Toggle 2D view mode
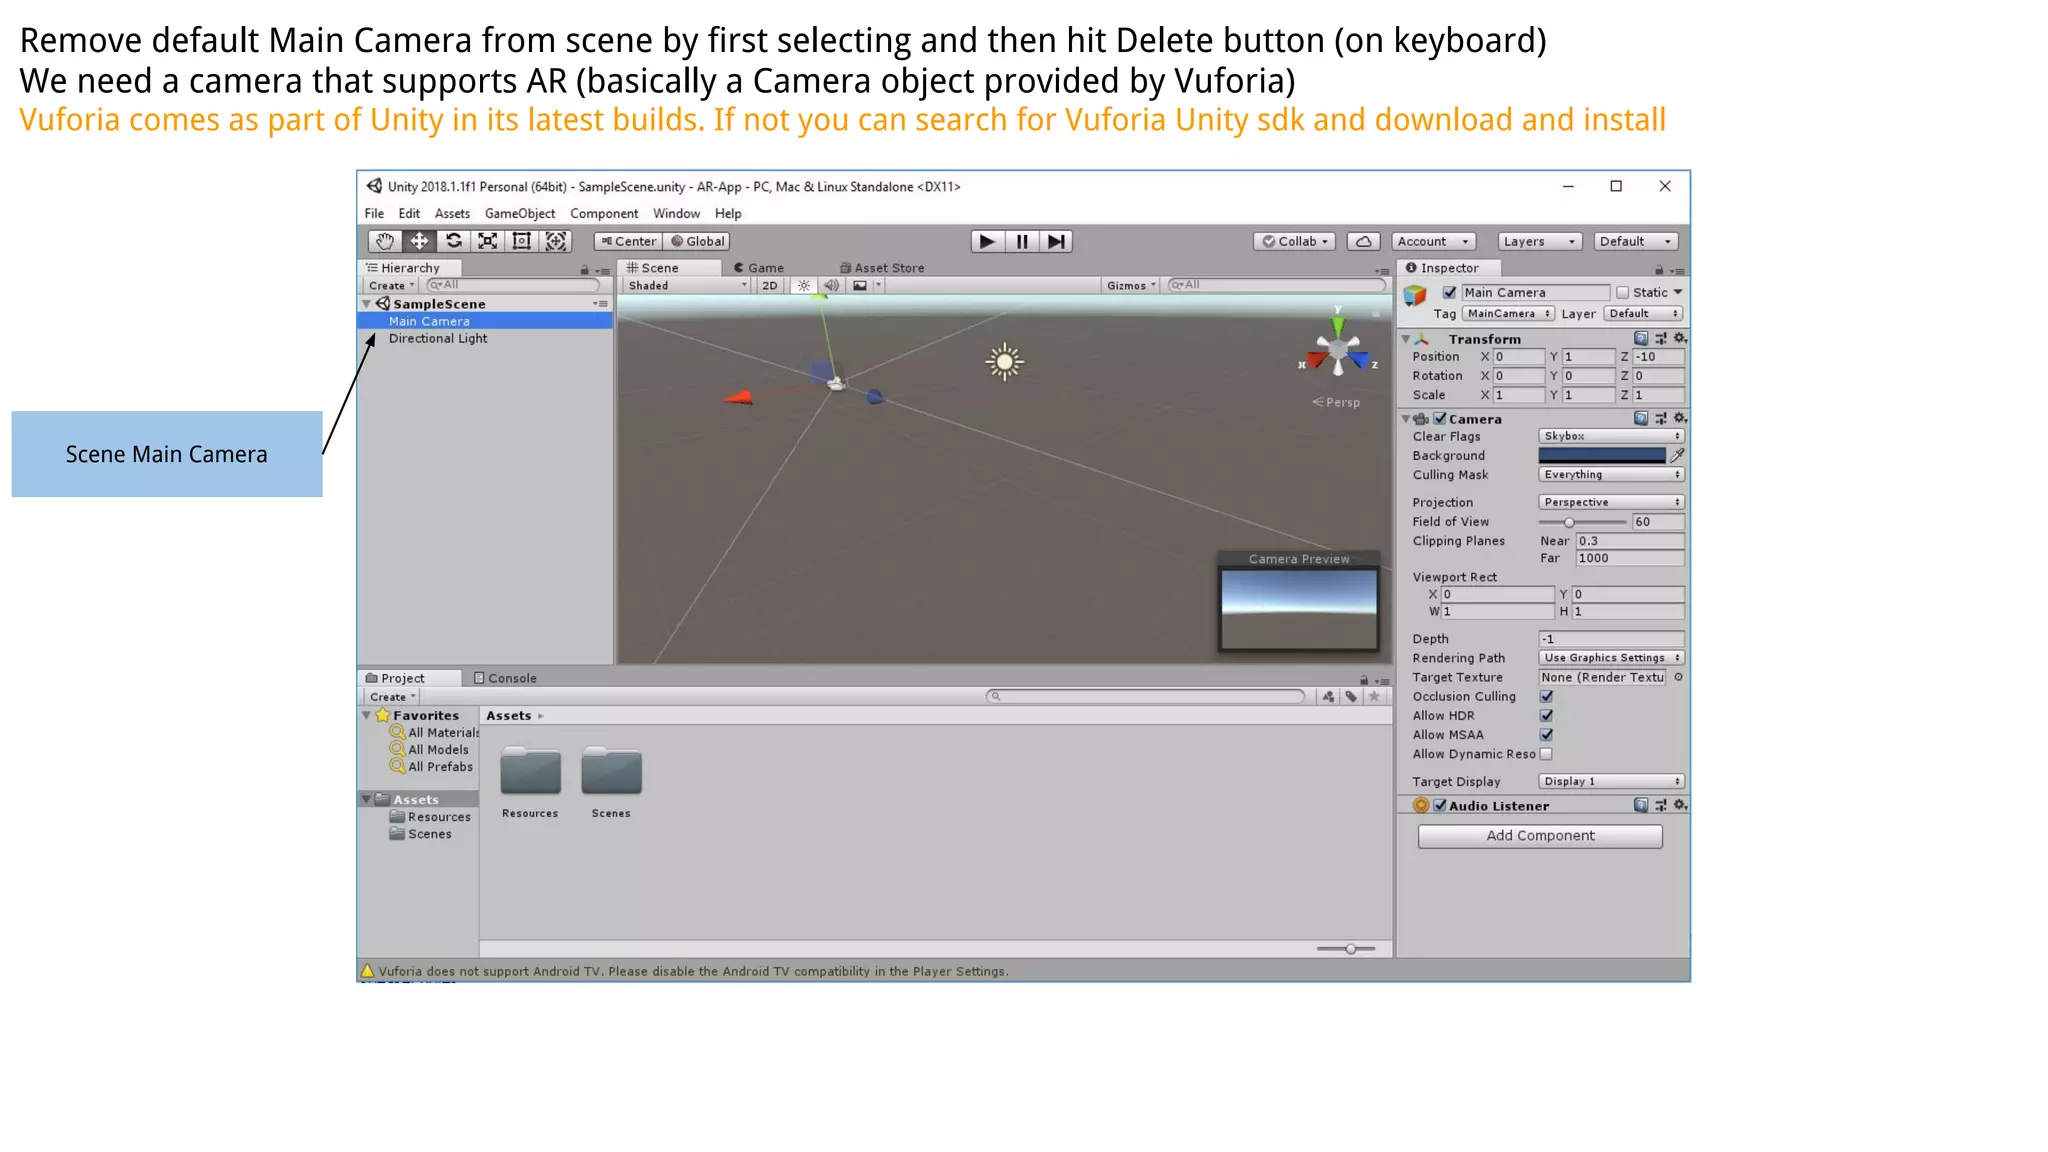The image size is (2048, 1152). point(770,285)
